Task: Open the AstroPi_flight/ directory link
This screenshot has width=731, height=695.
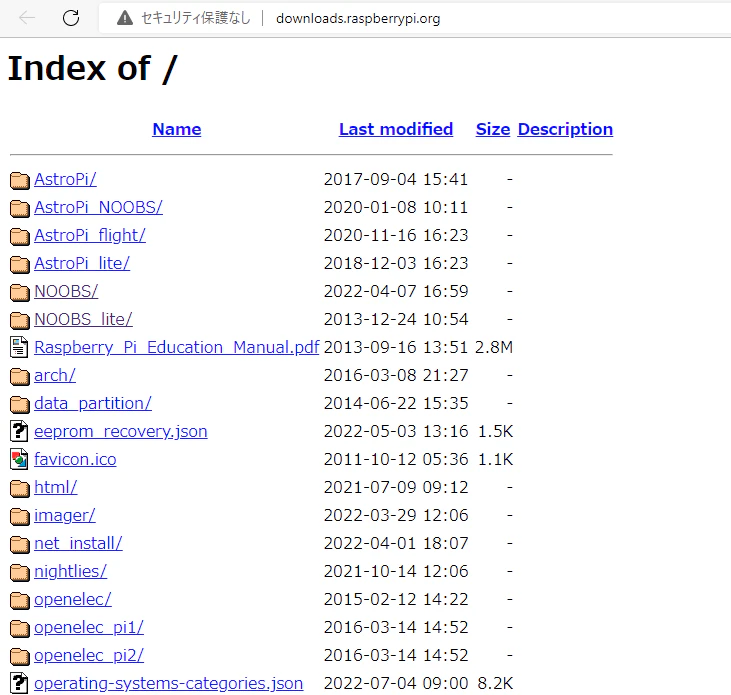Action: [90, 235]
